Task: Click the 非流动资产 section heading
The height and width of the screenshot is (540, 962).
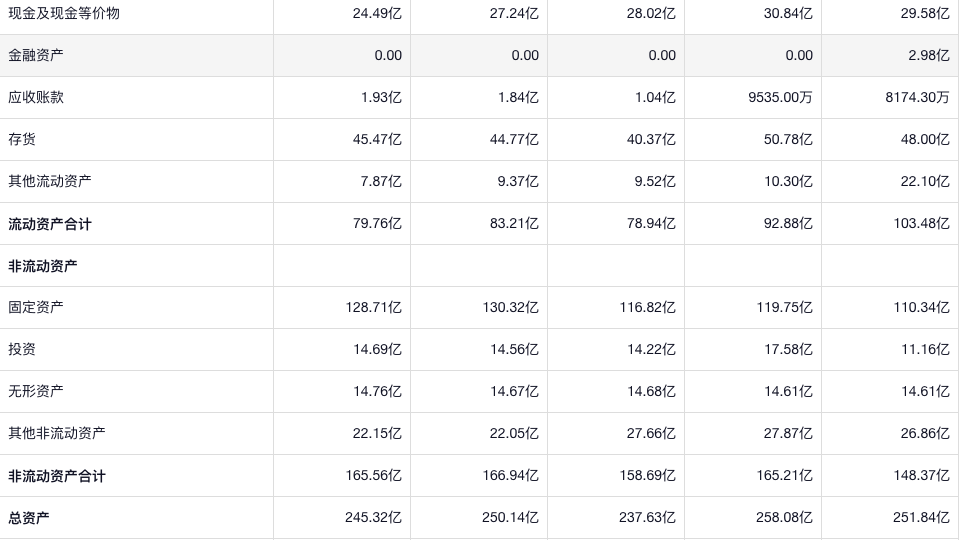Action: click(43, 265)
